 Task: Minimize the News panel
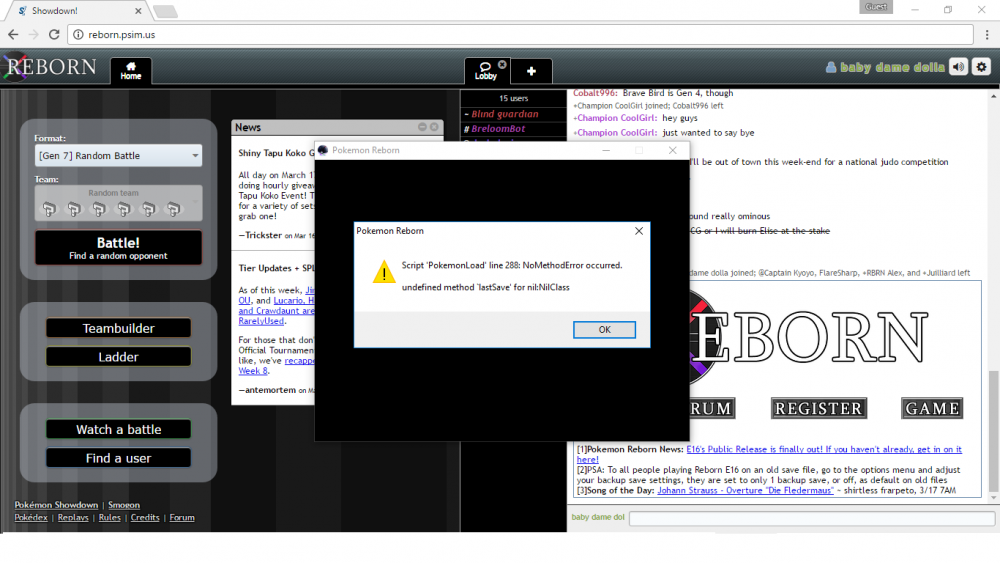pyautogui.click(x=422, y=127)
